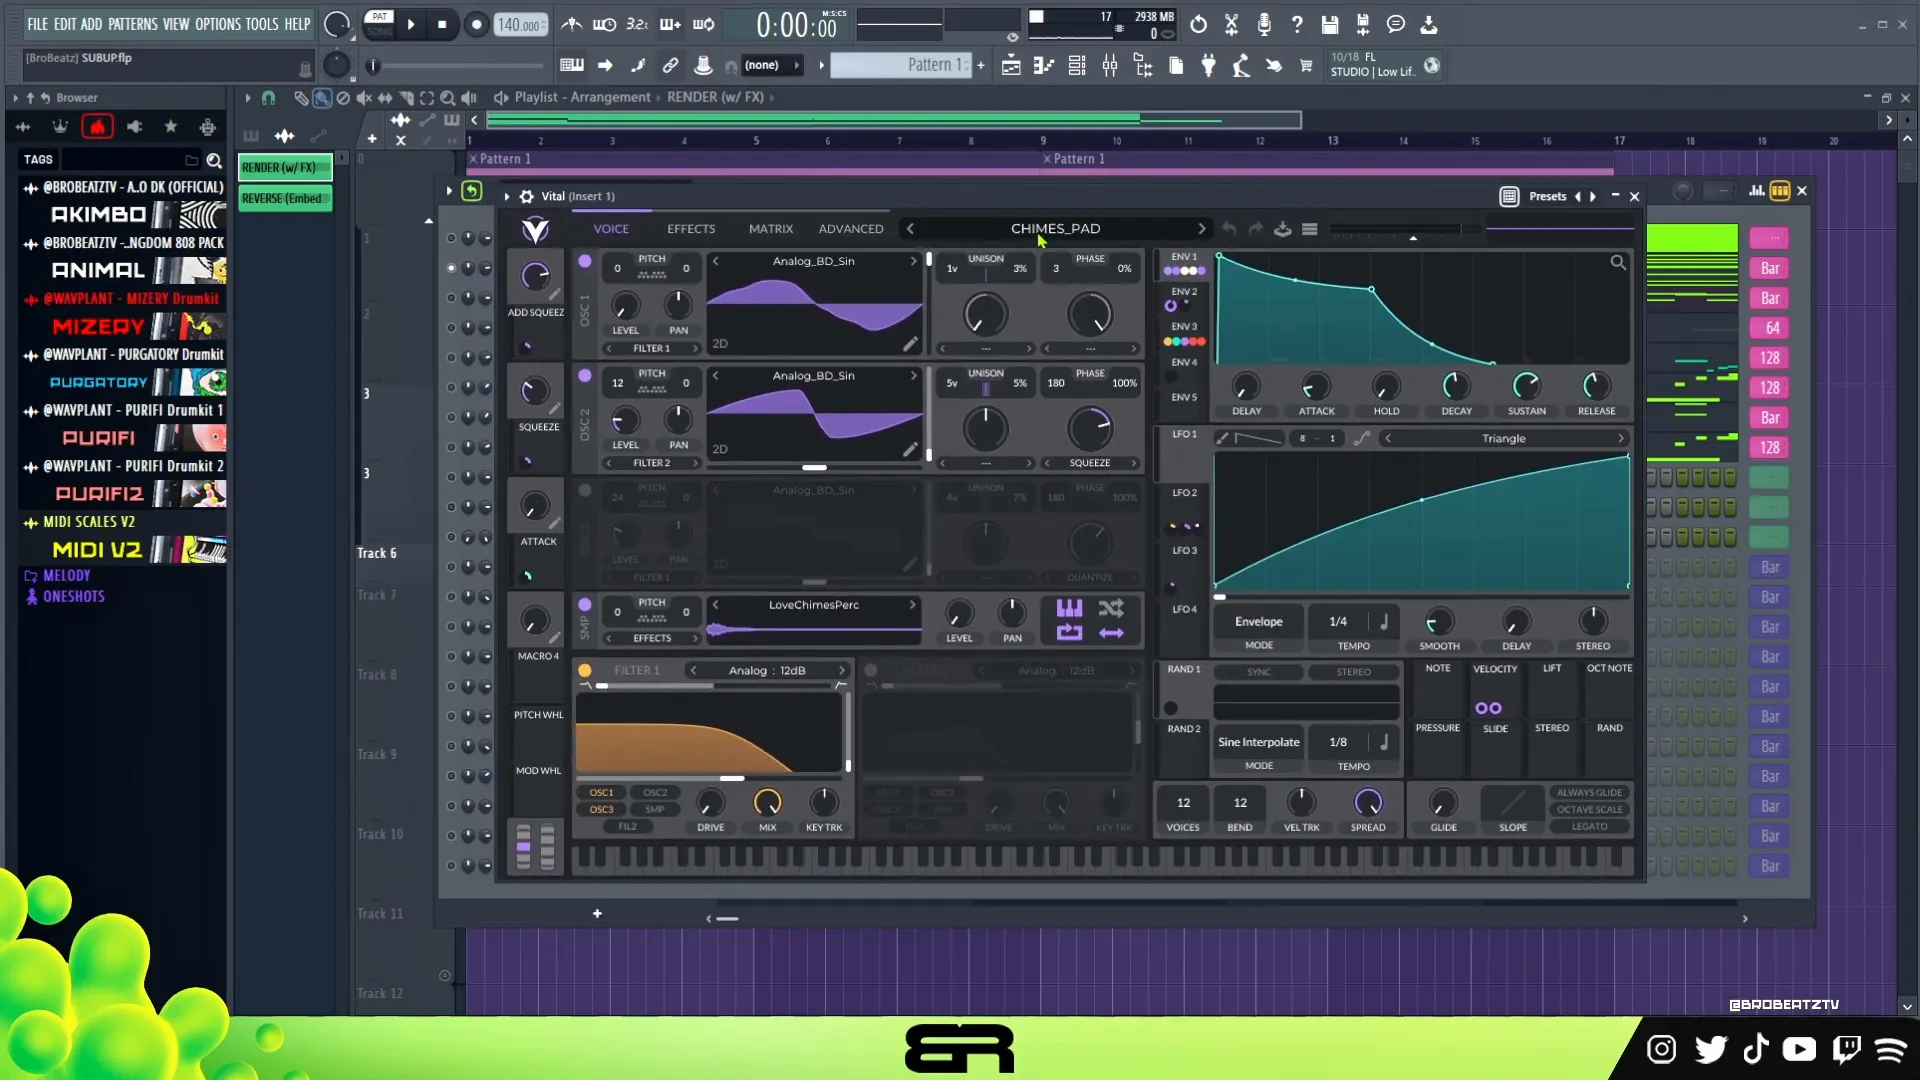This screenshot has height=1080, width=1920.
Task: Open the piano roll view icon
Action: point(1044,66)
